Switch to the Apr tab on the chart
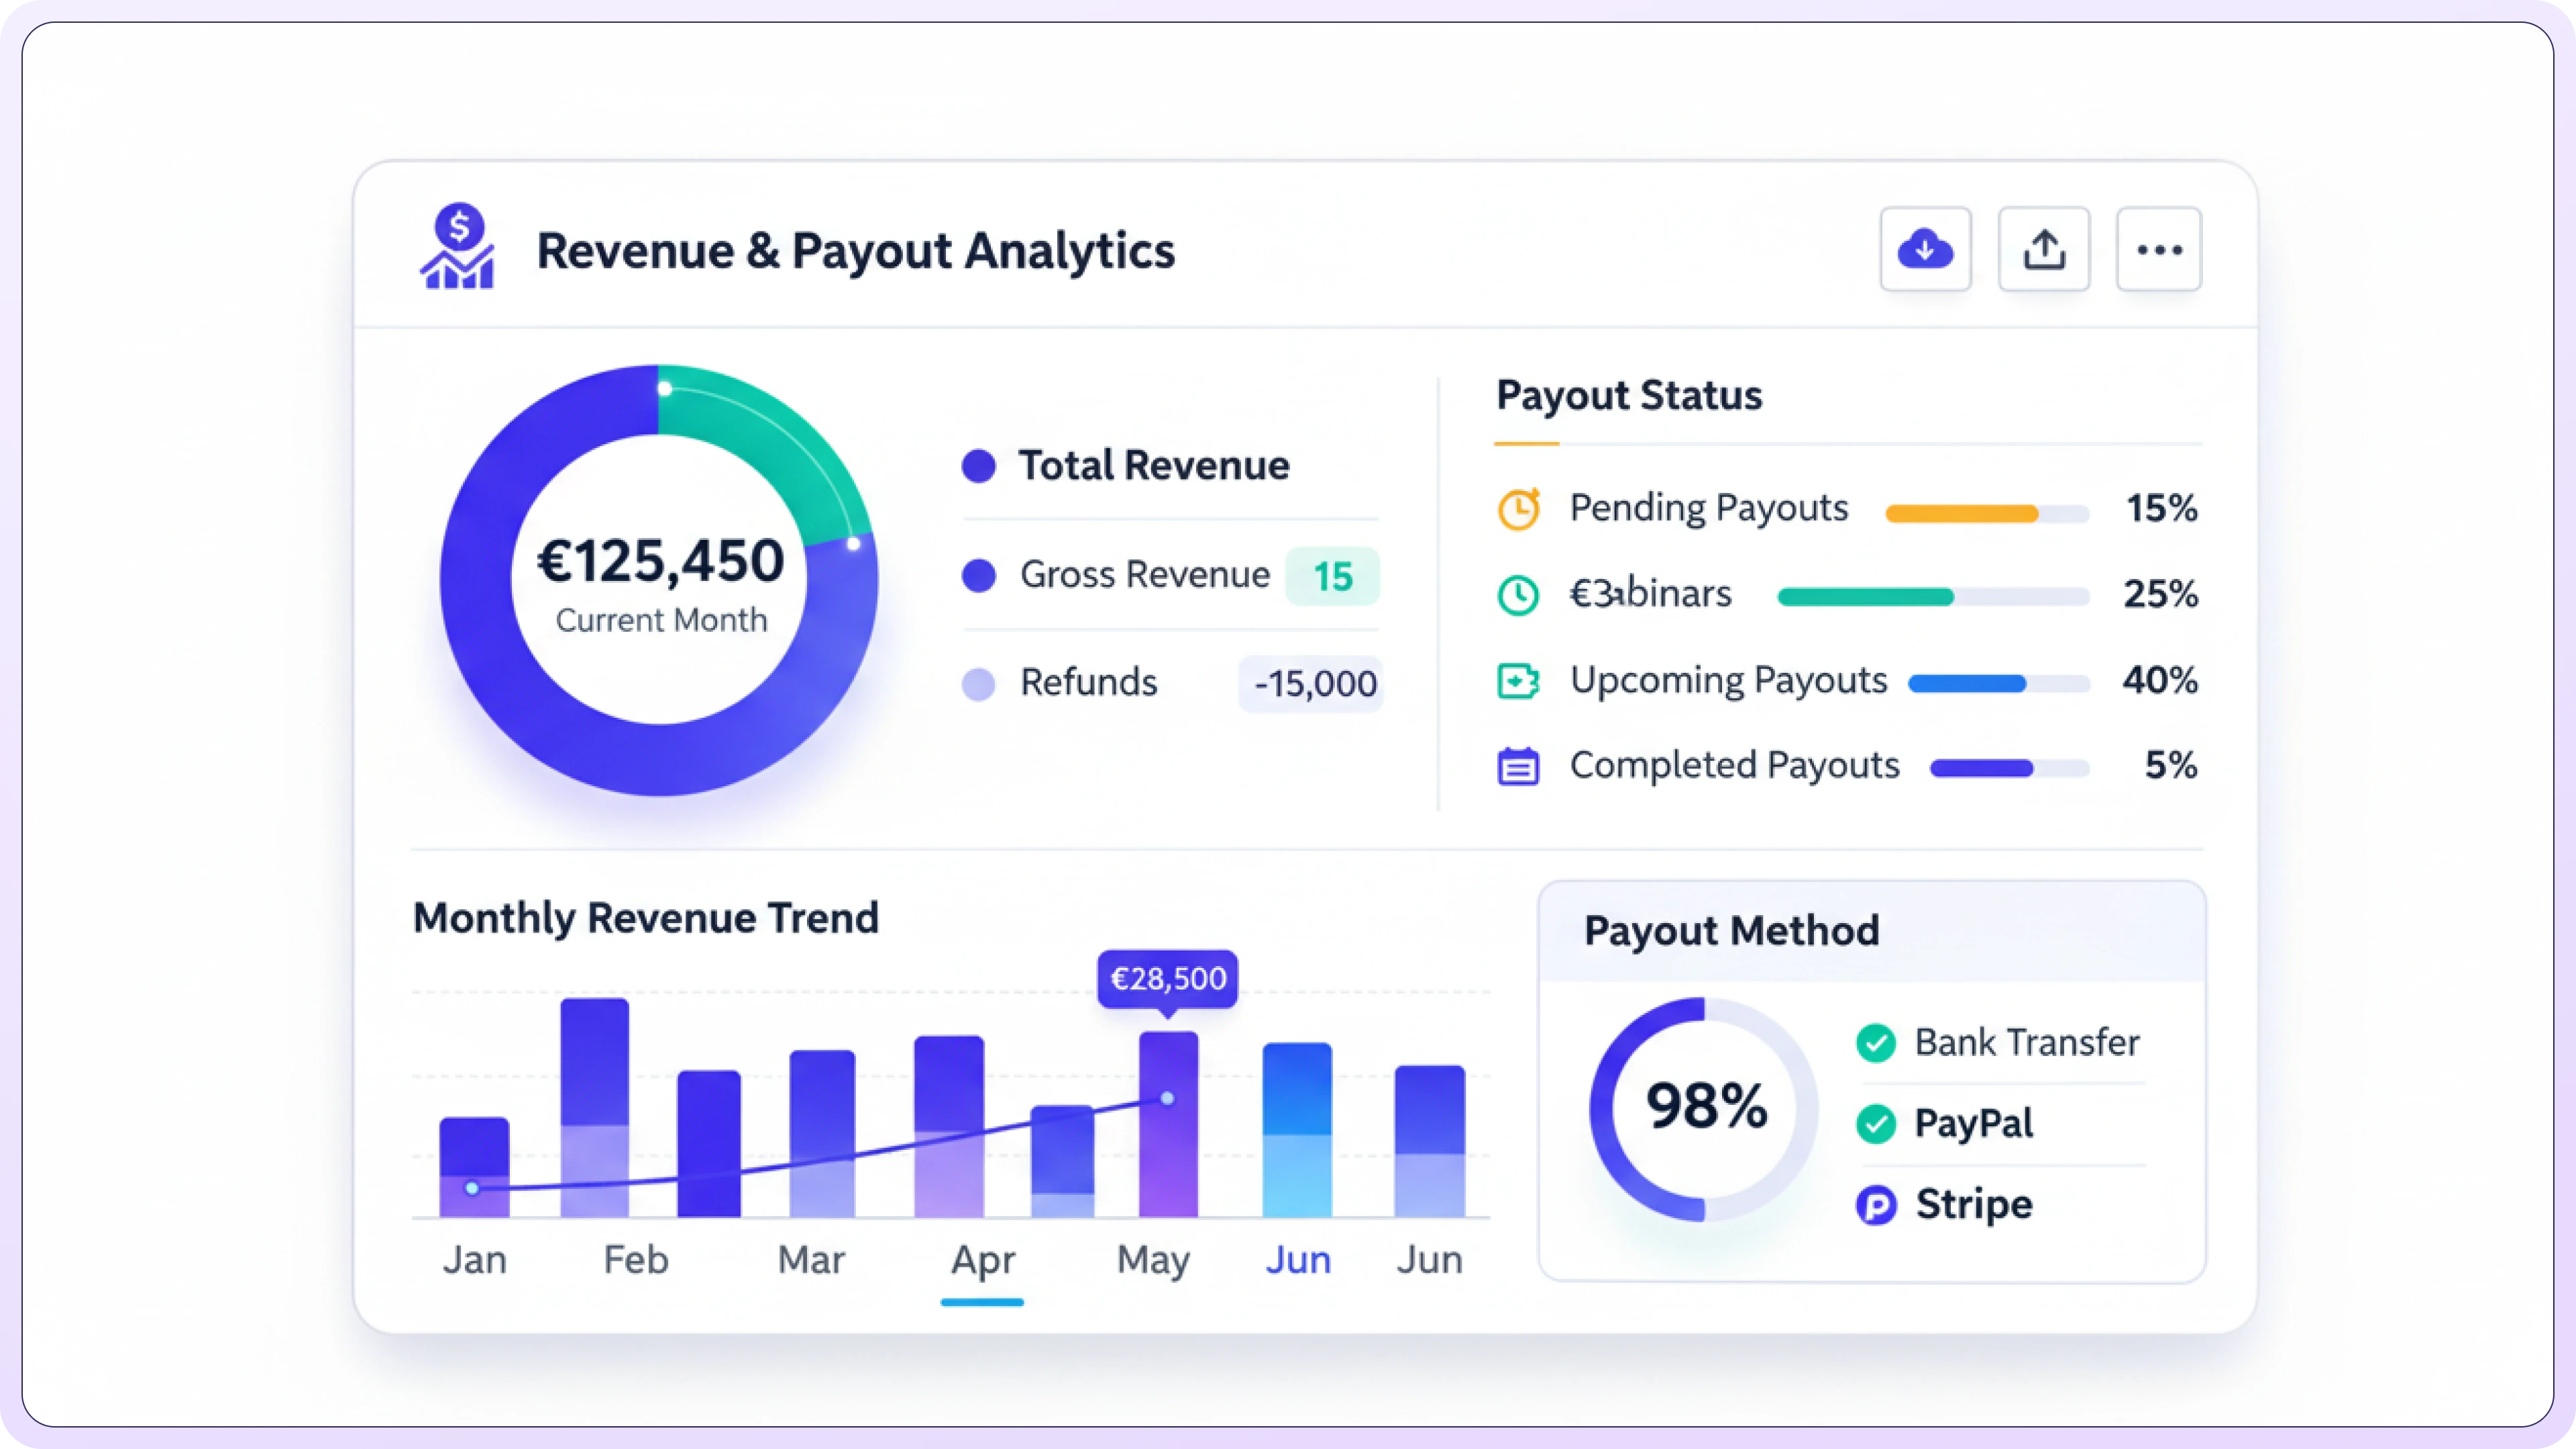This screenshot has height=1449, width=2576. [982, 1259]
